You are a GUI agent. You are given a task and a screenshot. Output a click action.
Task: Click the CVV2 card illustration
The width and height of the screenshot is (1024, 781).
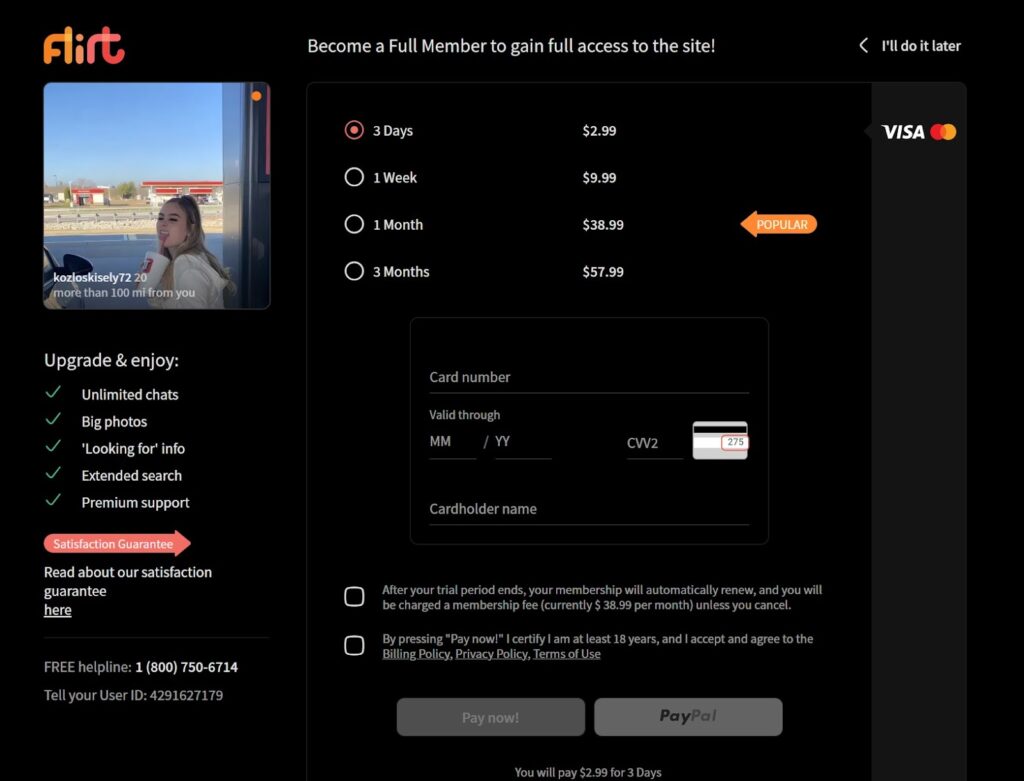tap(719, 440)
